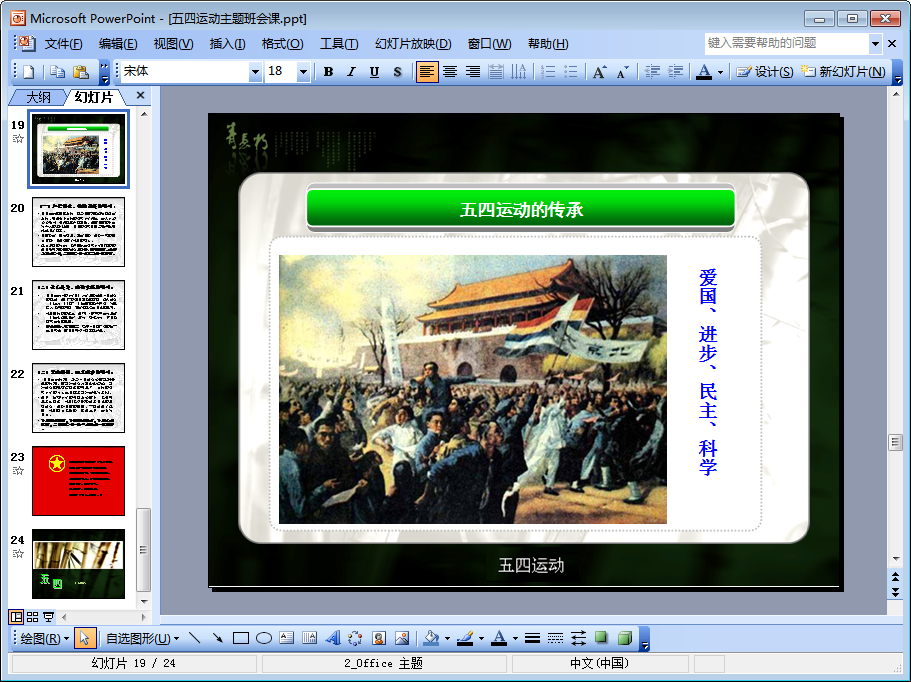
Task: Apply distributed text alignment
Action: coord(496,71)
